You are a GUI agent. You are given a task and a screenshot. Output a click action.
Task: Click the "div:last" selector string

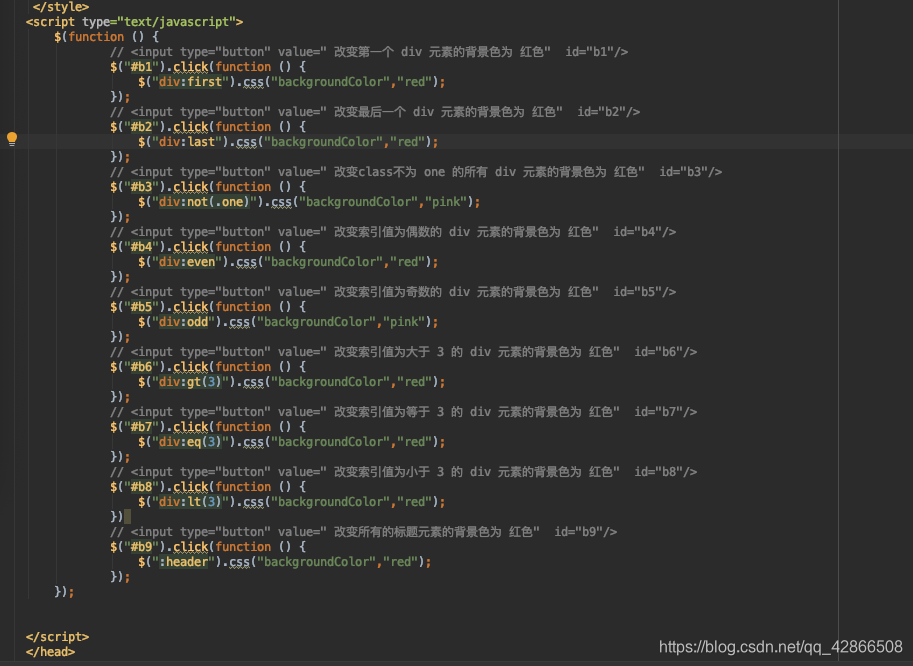(x=187, y=142)
